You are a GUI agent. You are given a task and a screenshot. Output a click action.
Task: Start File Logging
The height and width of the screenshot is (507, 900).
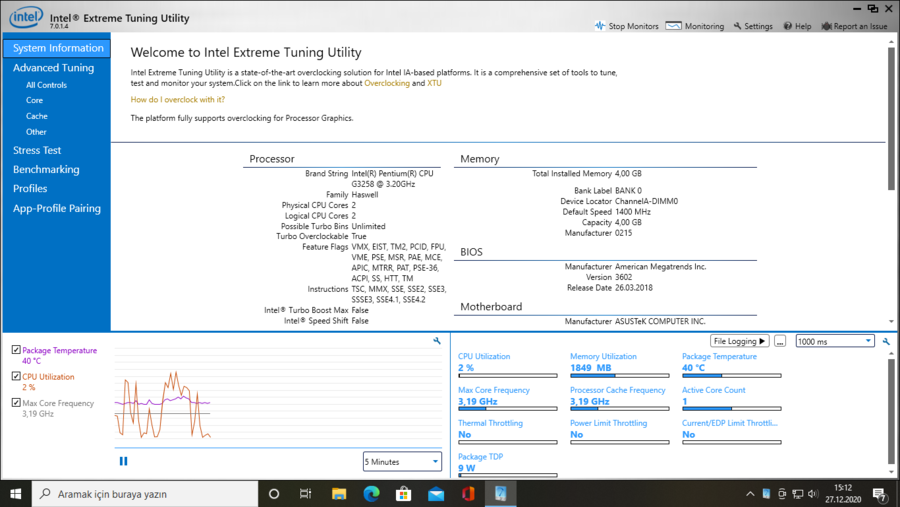pyautogui.click(x=739, y=341)
